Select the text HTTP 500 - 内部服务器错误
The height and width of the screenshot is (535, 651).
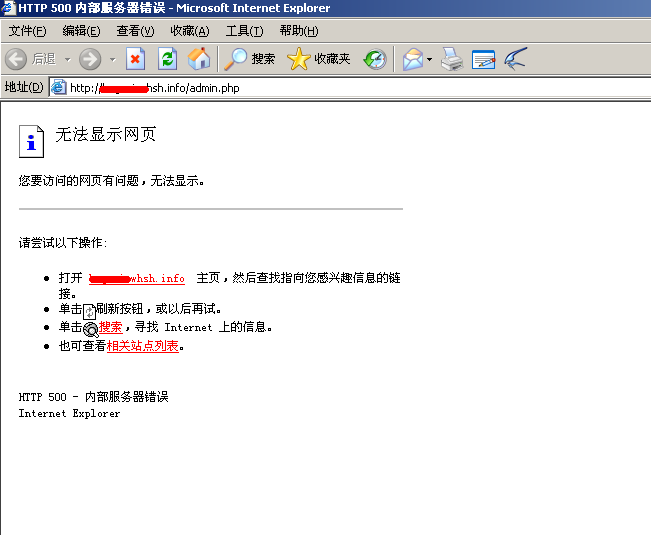tap(93, 397)
